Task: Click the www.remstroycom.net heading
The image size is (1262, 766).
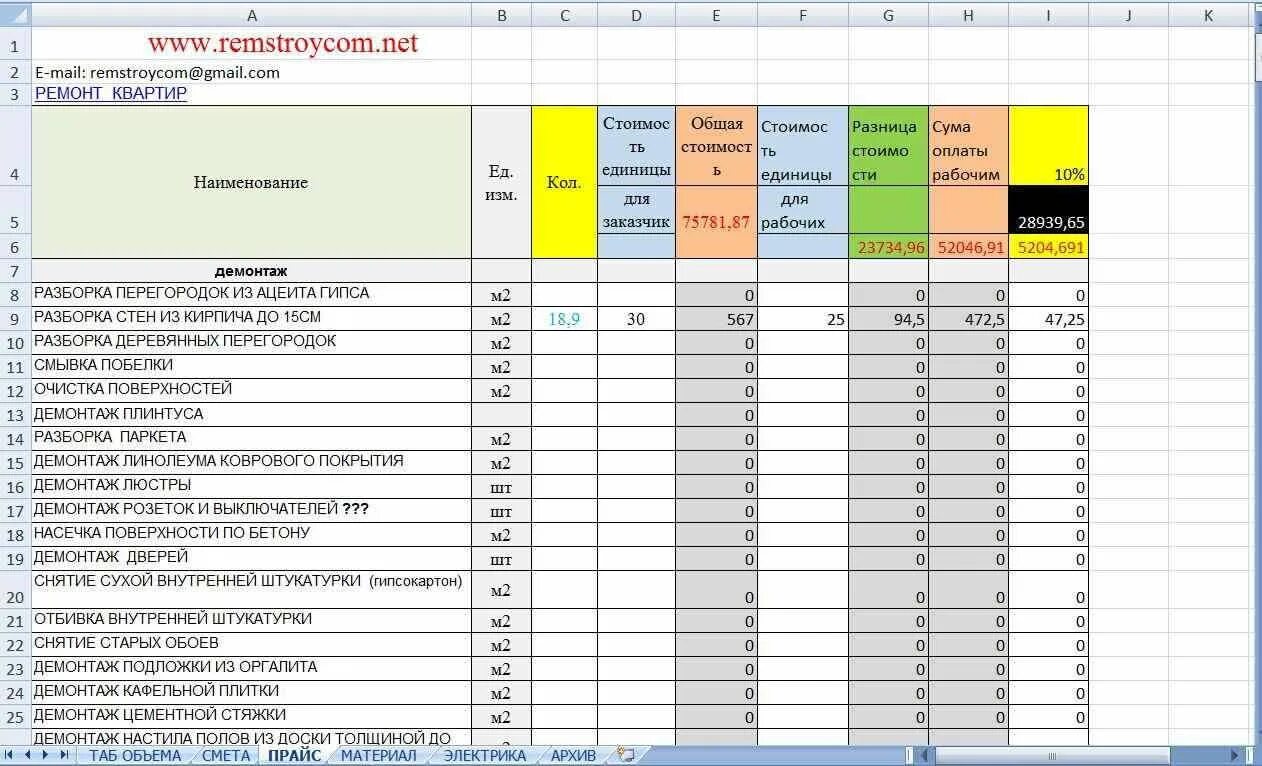Action: [x=283, y=43]
